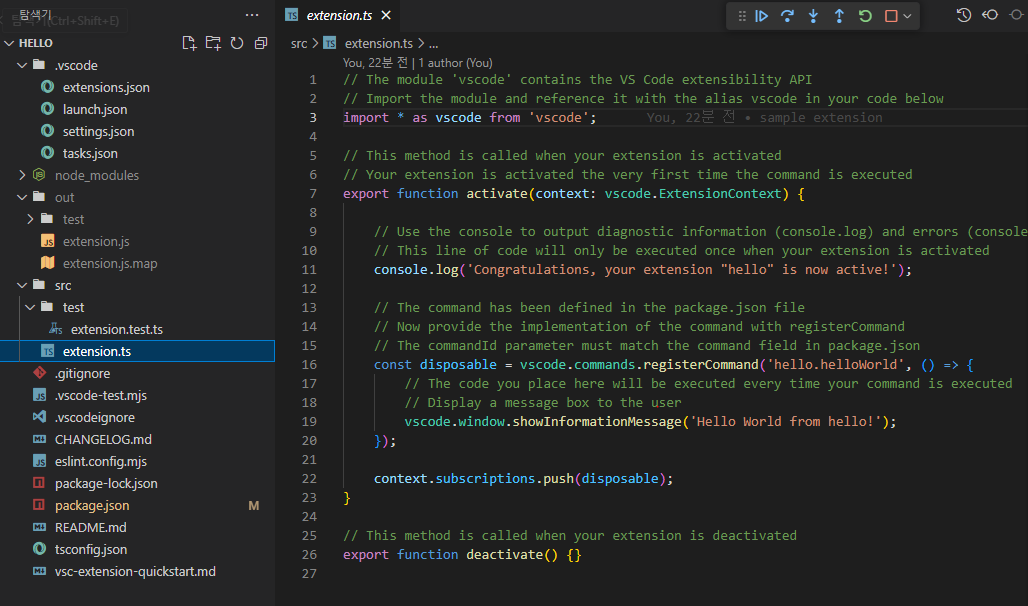Click extension.ts breadcrumb segment

coord(378,43)
